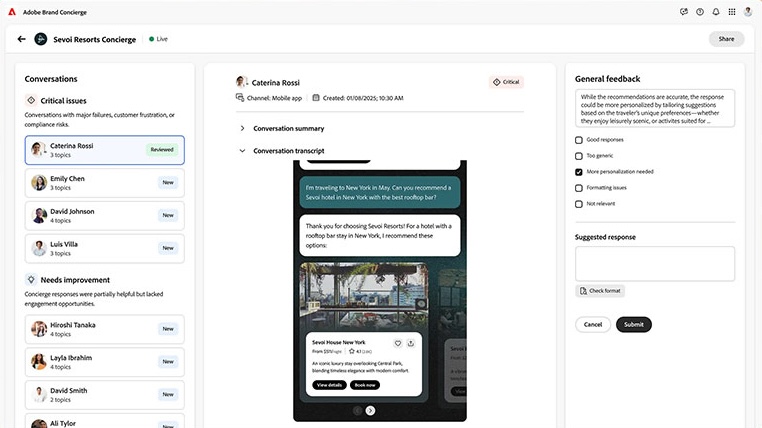Click Book now on Sevoi House card
The image size is (762, 428).
365,385
